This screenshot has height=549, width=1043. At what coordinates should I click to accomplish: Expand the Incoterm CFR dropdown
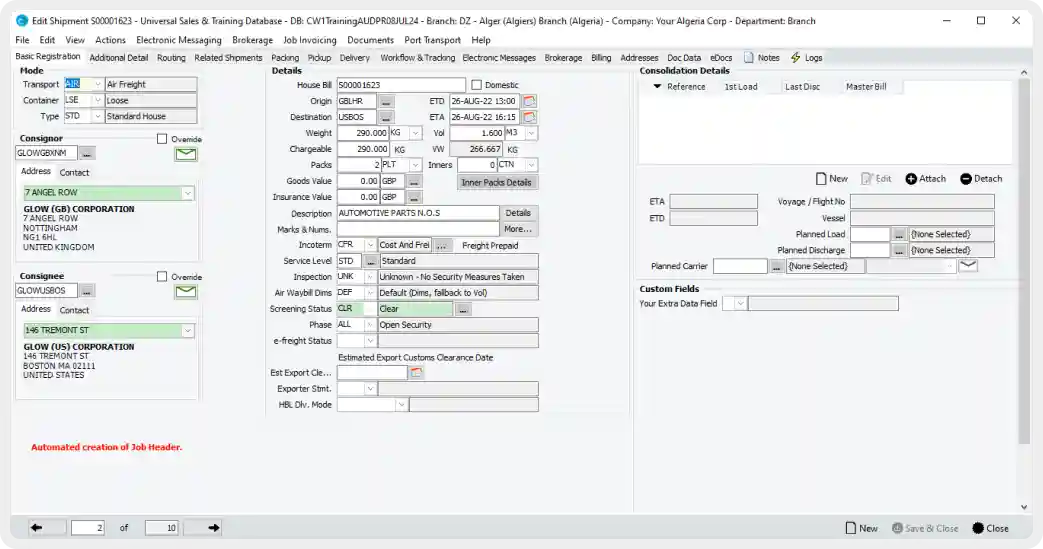pos(370,245)
